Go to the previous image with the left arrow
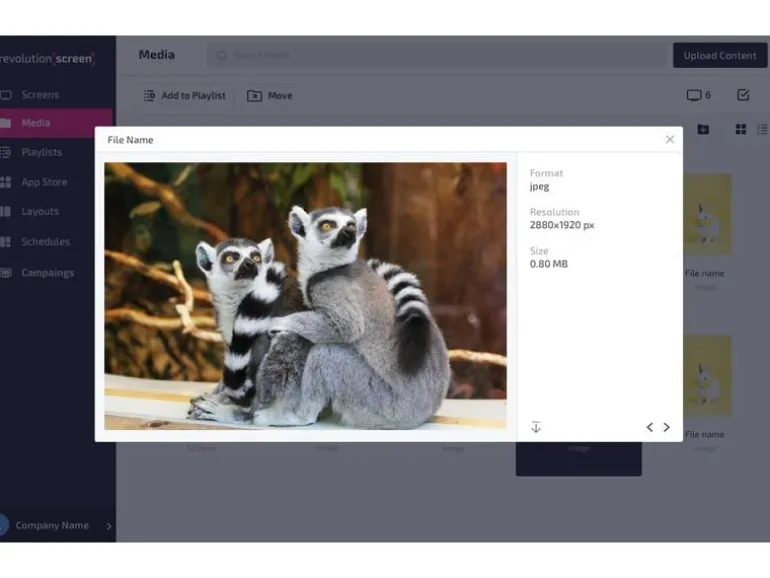The width and height of the screenshot is (770, 578). pos(650,427)
